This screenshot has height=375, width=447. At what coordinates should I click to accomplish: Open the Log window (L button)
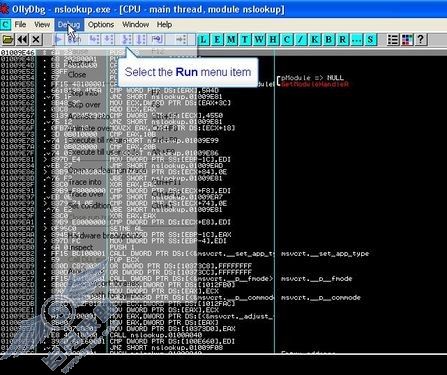203,40
